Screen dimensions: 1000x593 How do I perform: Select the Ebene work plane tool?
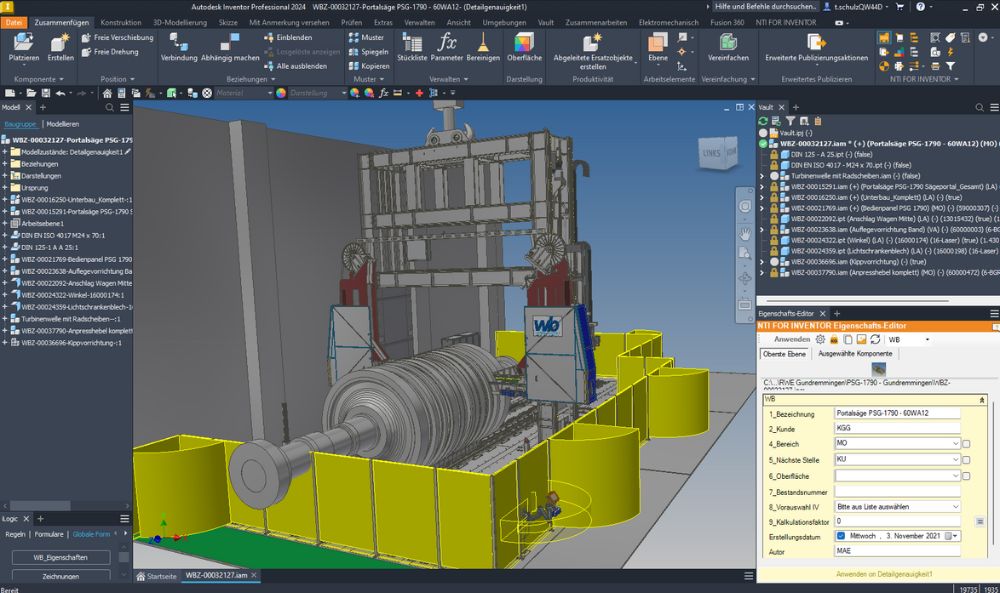[x=658, y=47]
